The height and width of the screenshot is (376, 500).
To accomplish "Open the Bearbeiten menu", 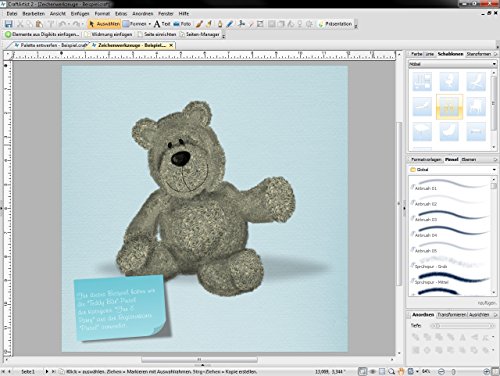I will coord(34,14).
